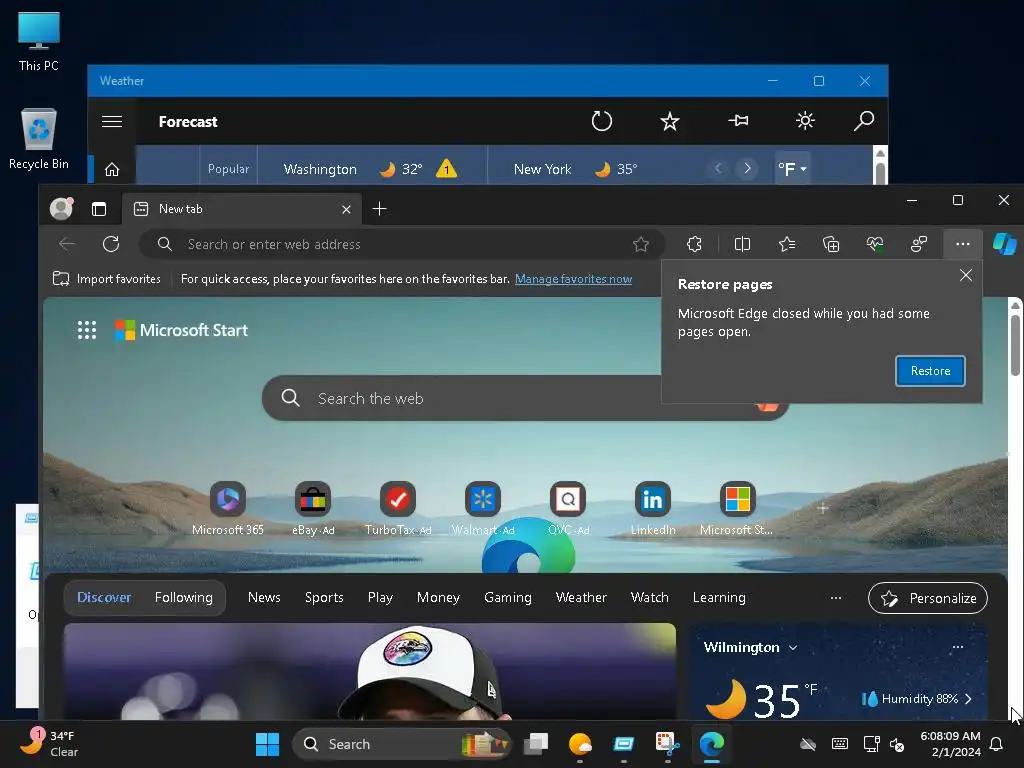Open Task View on taskbar
This screenshot has width=1024, height=768.
tap(536, 744)
